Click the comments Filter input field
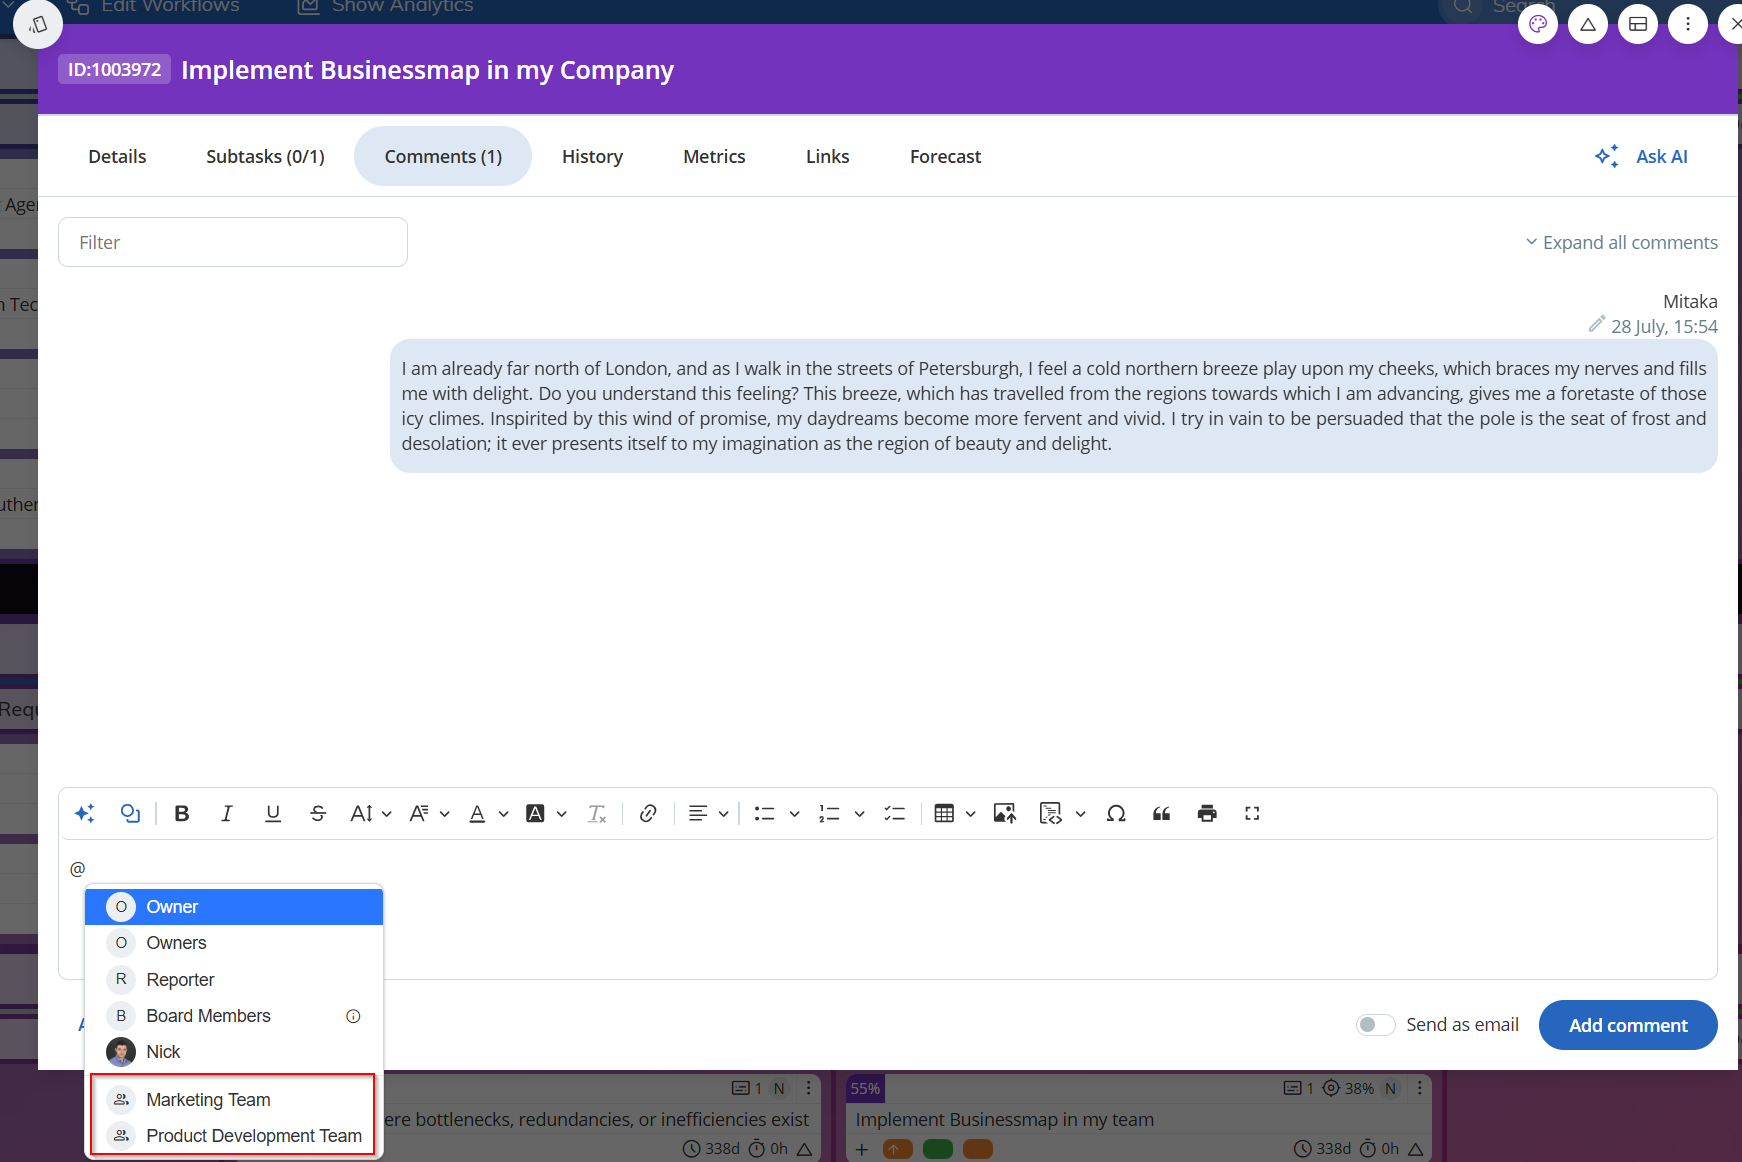 coord(233,243)
